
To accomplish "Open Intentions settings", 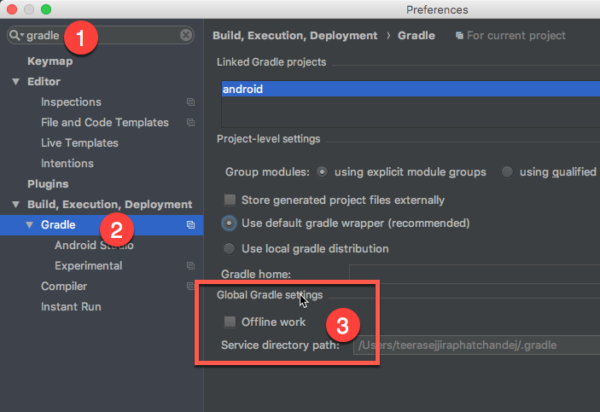I will pos(67,163).
